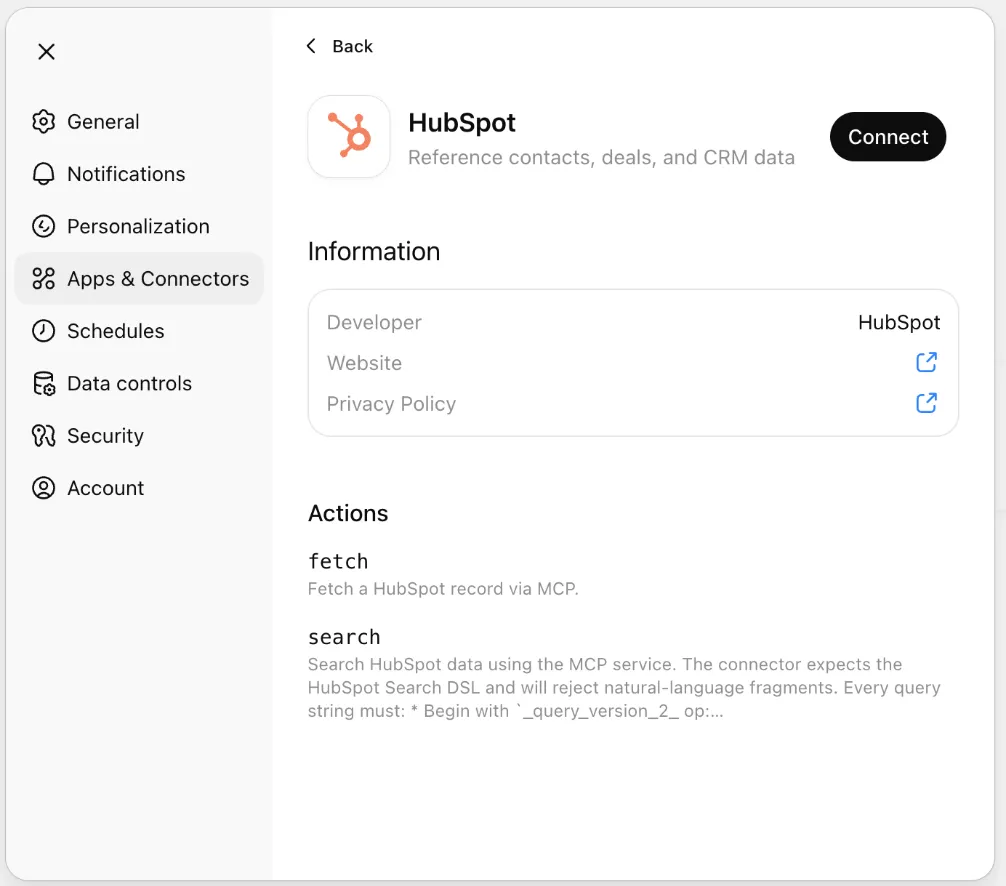Click the HubSpot sprocket logo
The height and width of the screenshot is (886, 1006).
pyautogui.click(x=349, y=136)
